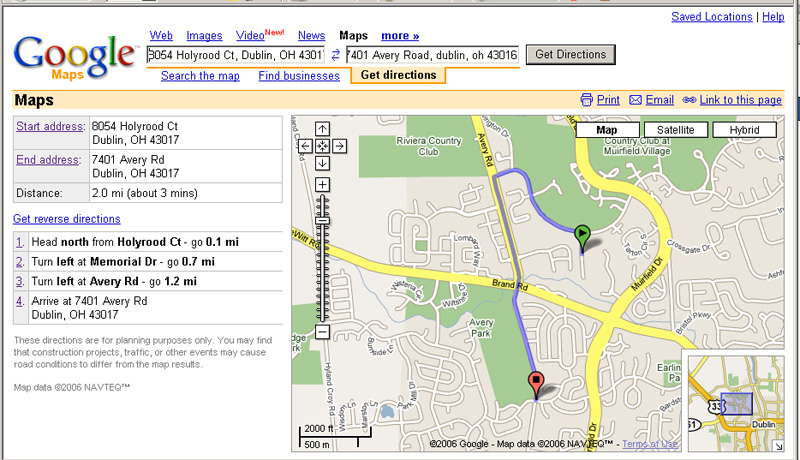Enable Hybrid map view
This screenshot has height=460, width=800.
[744, 130]
